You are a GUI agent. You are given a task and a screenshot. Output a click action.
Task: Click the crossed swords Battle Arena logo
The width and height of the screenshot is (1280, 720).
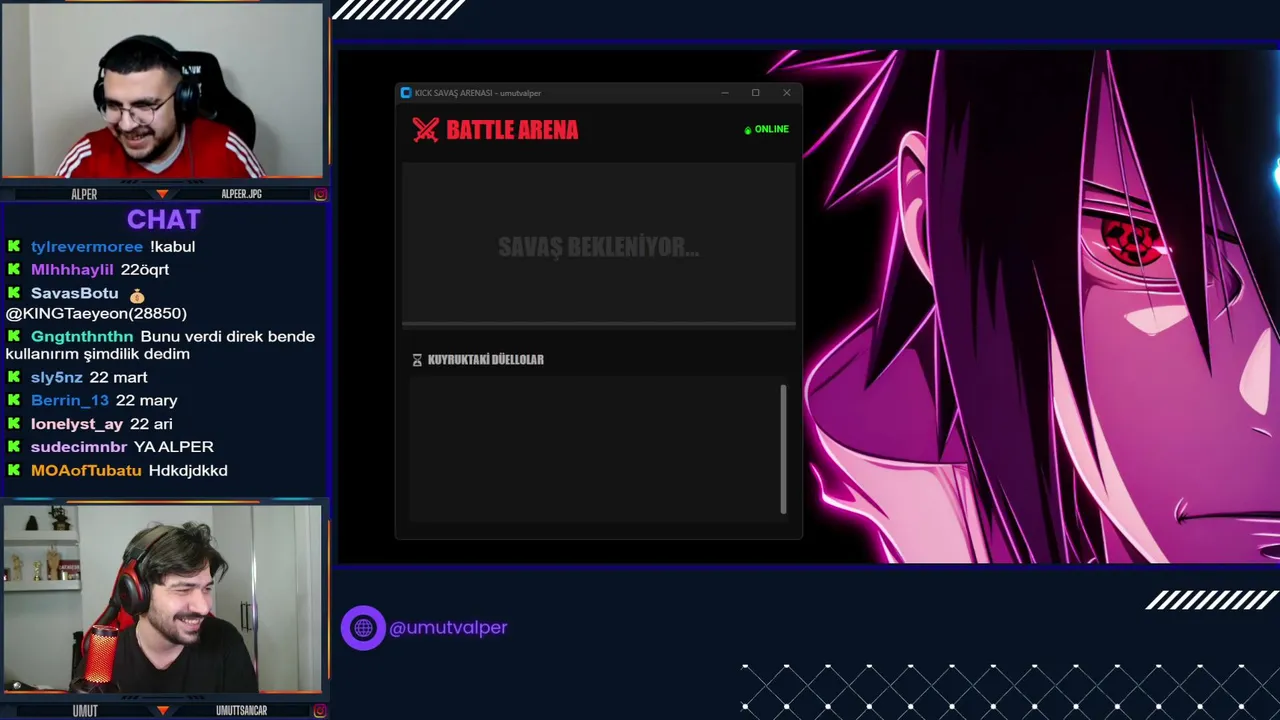pyautogui.click(x=426, y=130)
